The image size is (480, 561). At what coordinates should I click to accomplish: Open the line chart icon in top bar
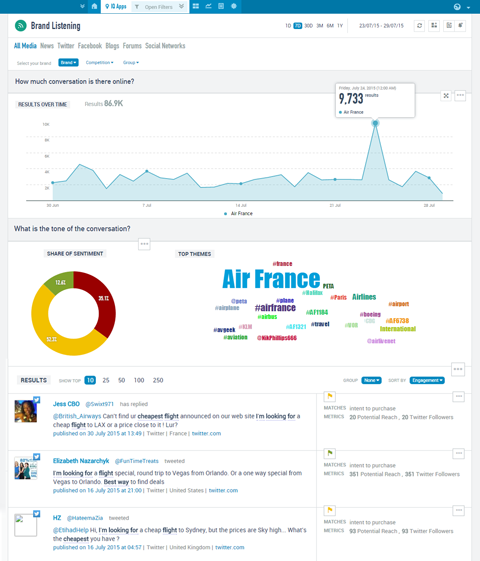(208, 6)
